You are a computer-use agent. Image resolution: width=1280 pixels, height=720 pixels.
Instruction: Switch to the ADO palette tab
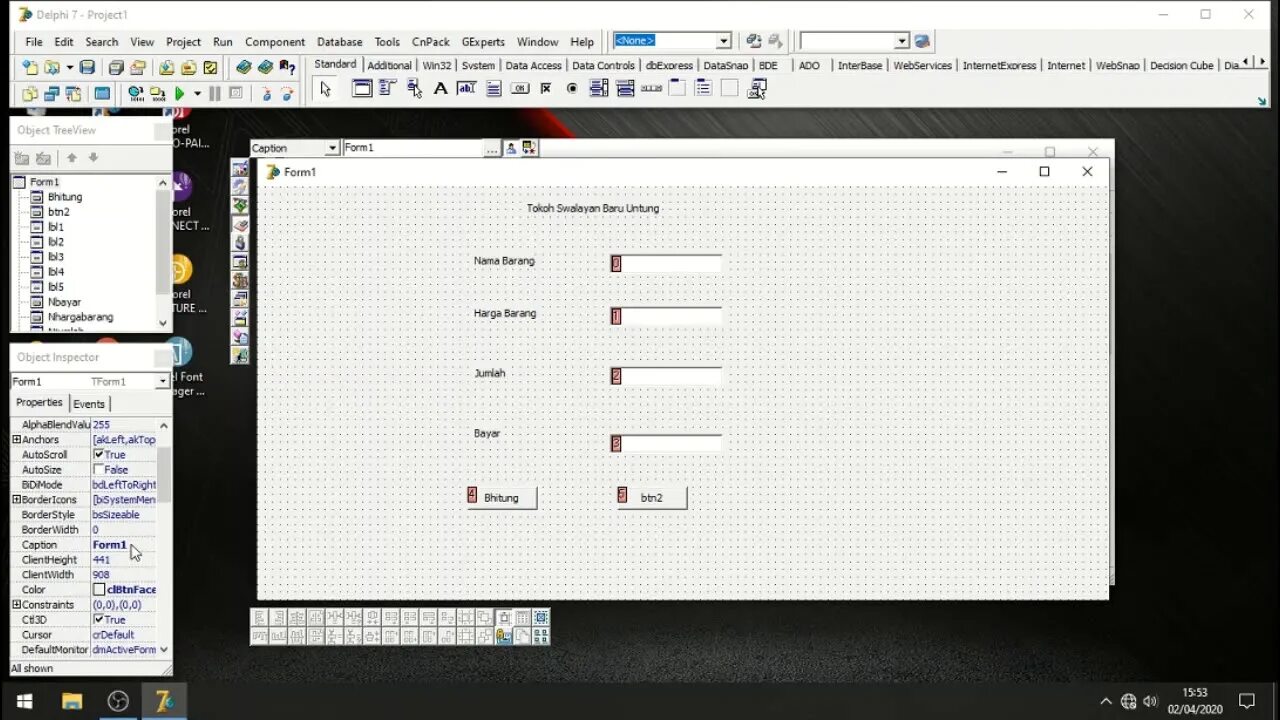point(809,65)
